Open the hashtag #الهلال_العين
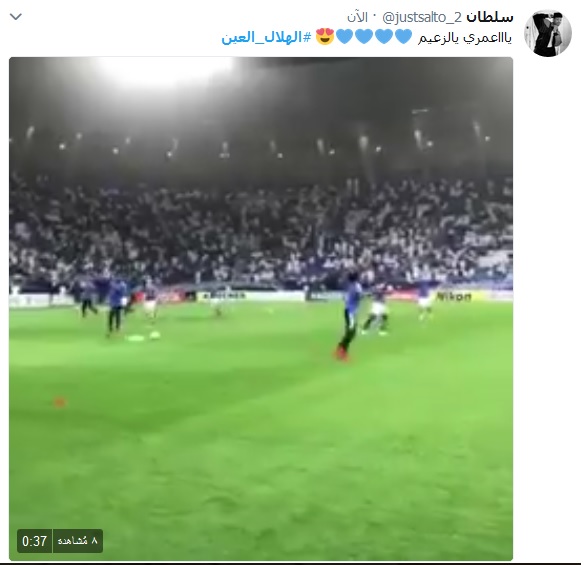The width and height of the screenshot is (586, 565). 266,37
